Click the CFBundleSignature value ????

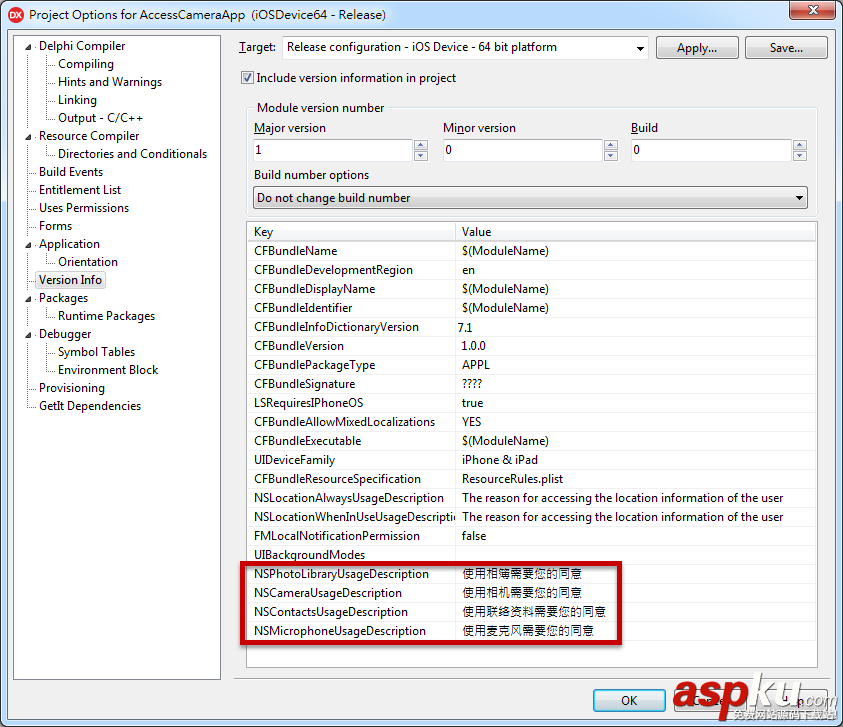point(472,384)
